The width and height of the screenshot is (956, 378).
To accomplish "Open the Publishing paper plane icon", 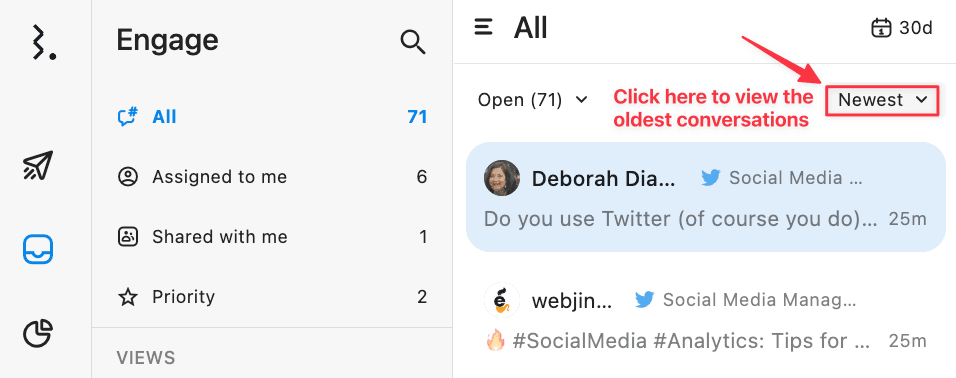I will tap(38, 165).
